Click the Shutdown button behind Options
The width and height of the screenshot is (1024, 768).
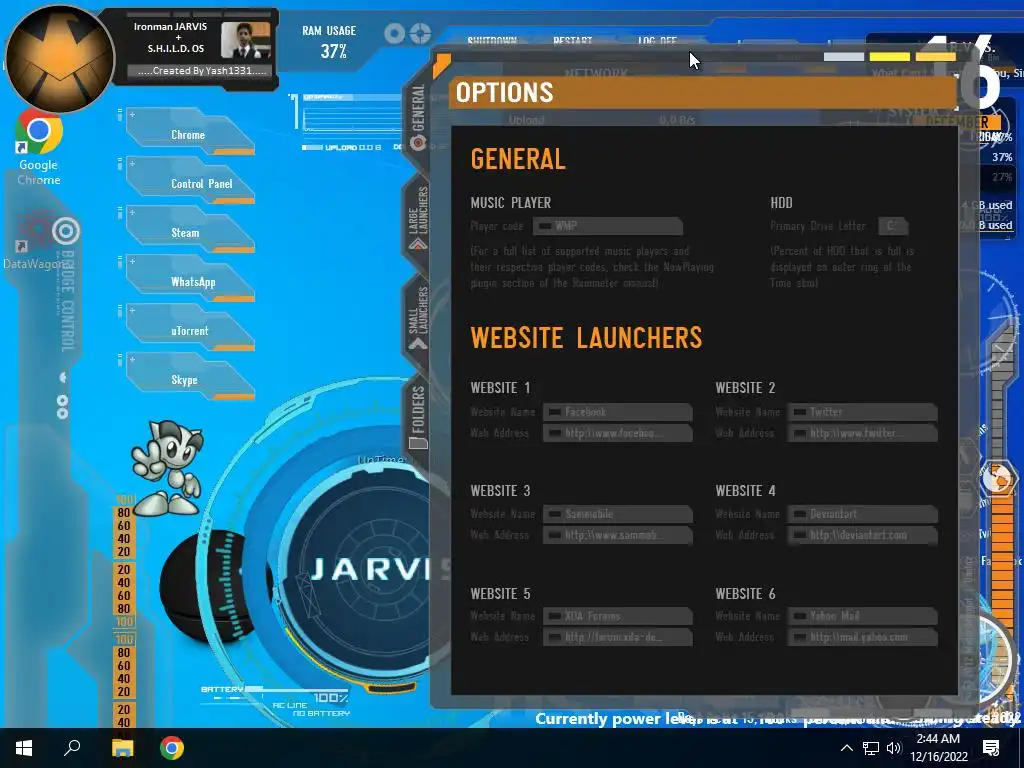point(492,40)
